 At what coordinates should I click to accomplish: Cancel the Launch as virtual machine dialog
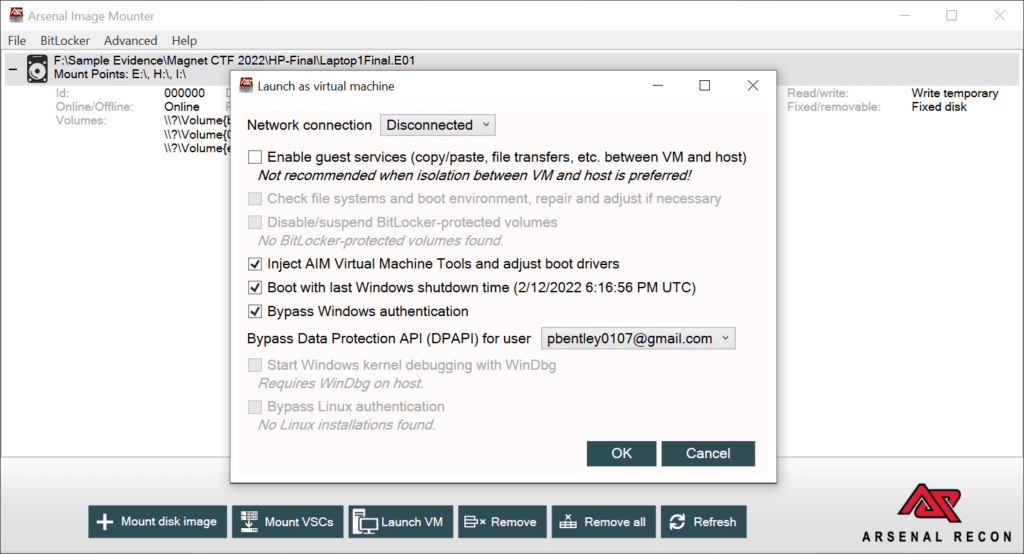(x=708, y=453)
